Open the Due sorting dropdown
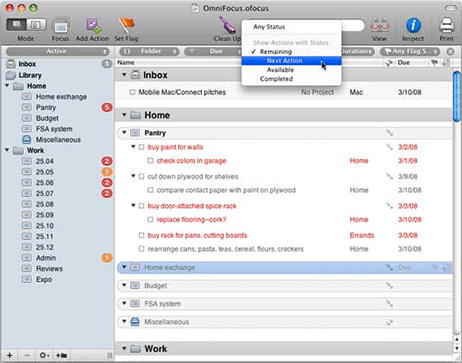This screenshot has width=462, height=363. click(213, 51)
